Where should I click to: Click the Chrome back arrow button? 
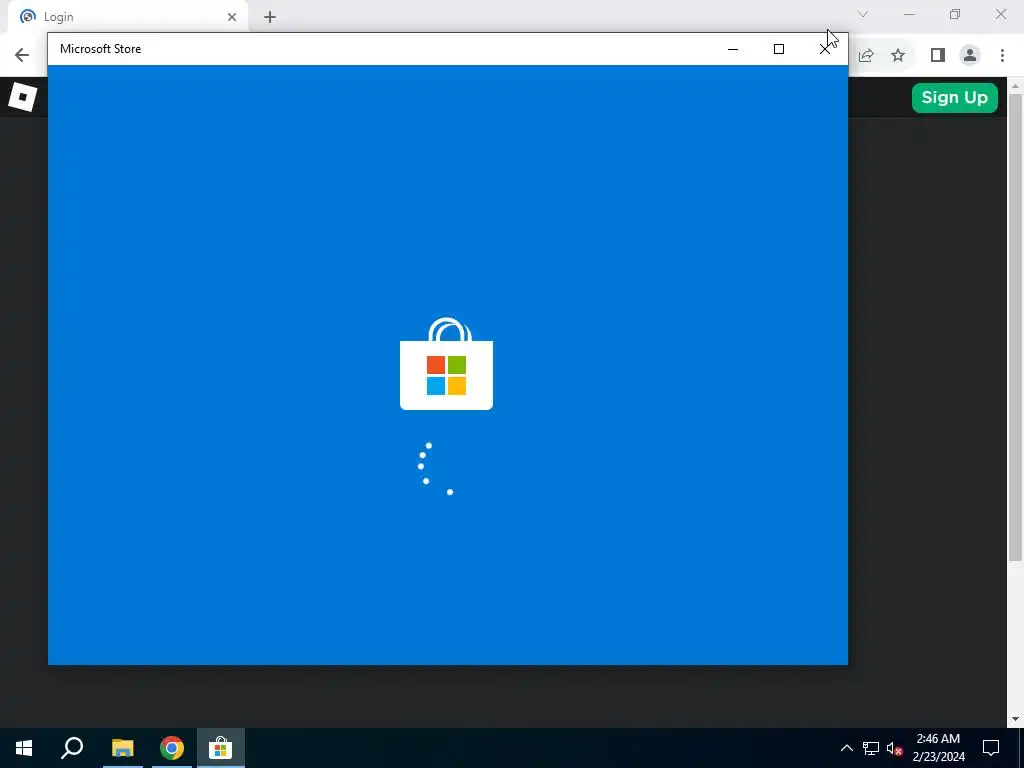pyautogui.click(x=22, y=55)
